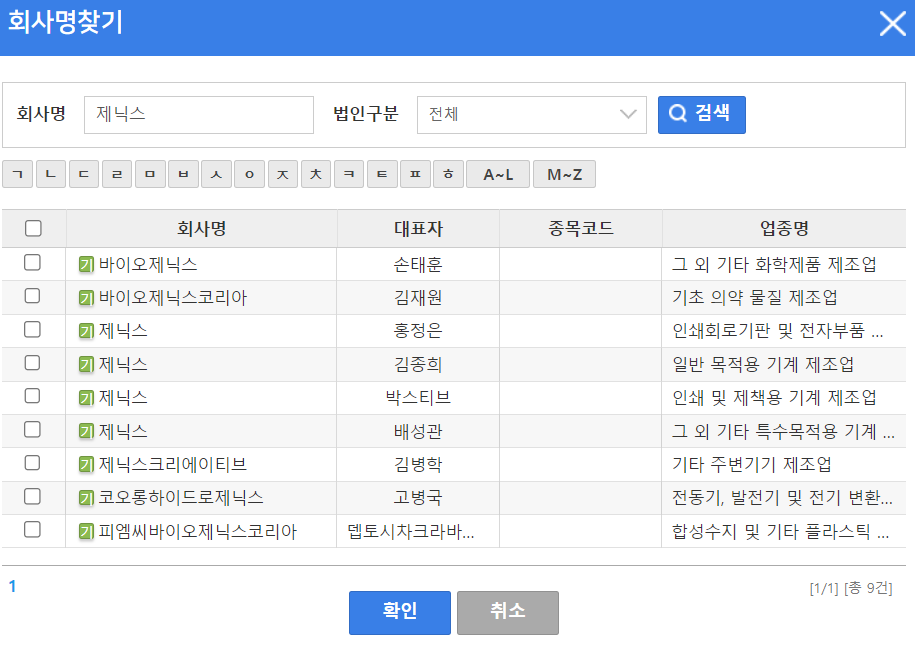Screen dimensions: 915x646
Task: Click the green icon beside 피엠씨바이오제닉스코리아
Action: tap(86, 532)
